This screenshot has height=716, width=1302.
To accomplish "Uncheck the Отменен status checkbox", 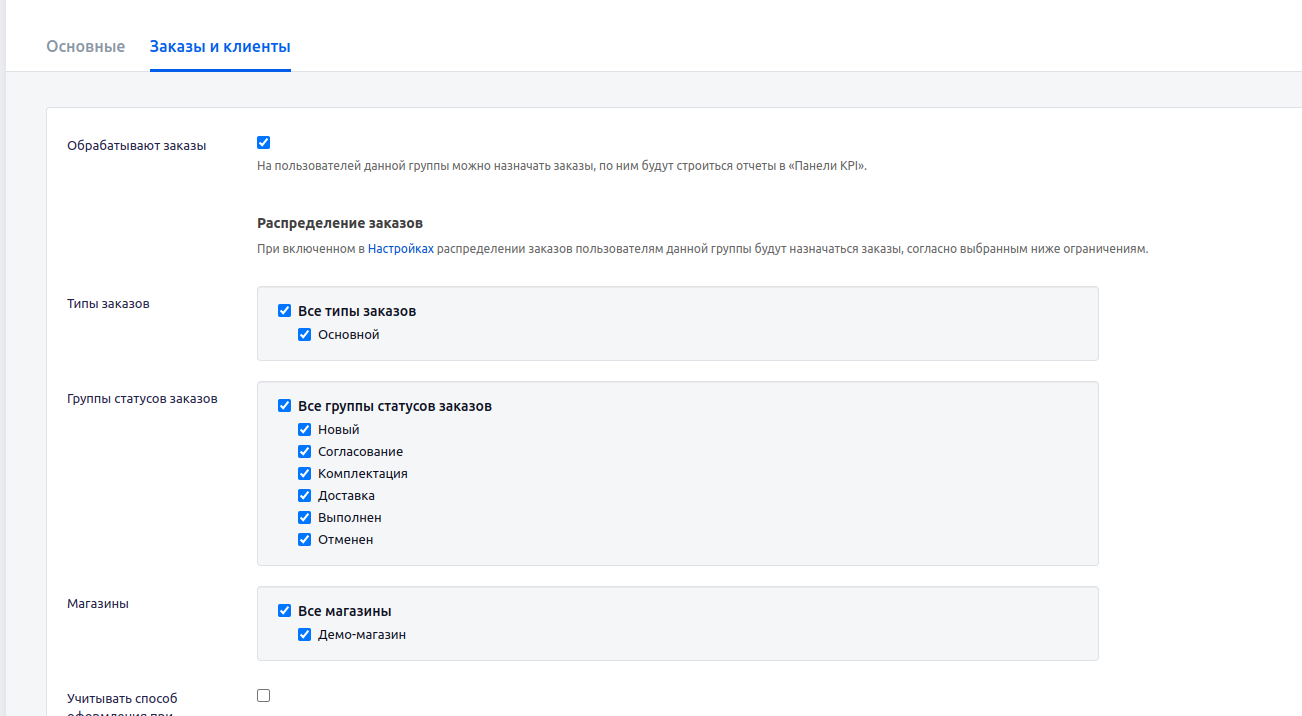I will (305, 540).
